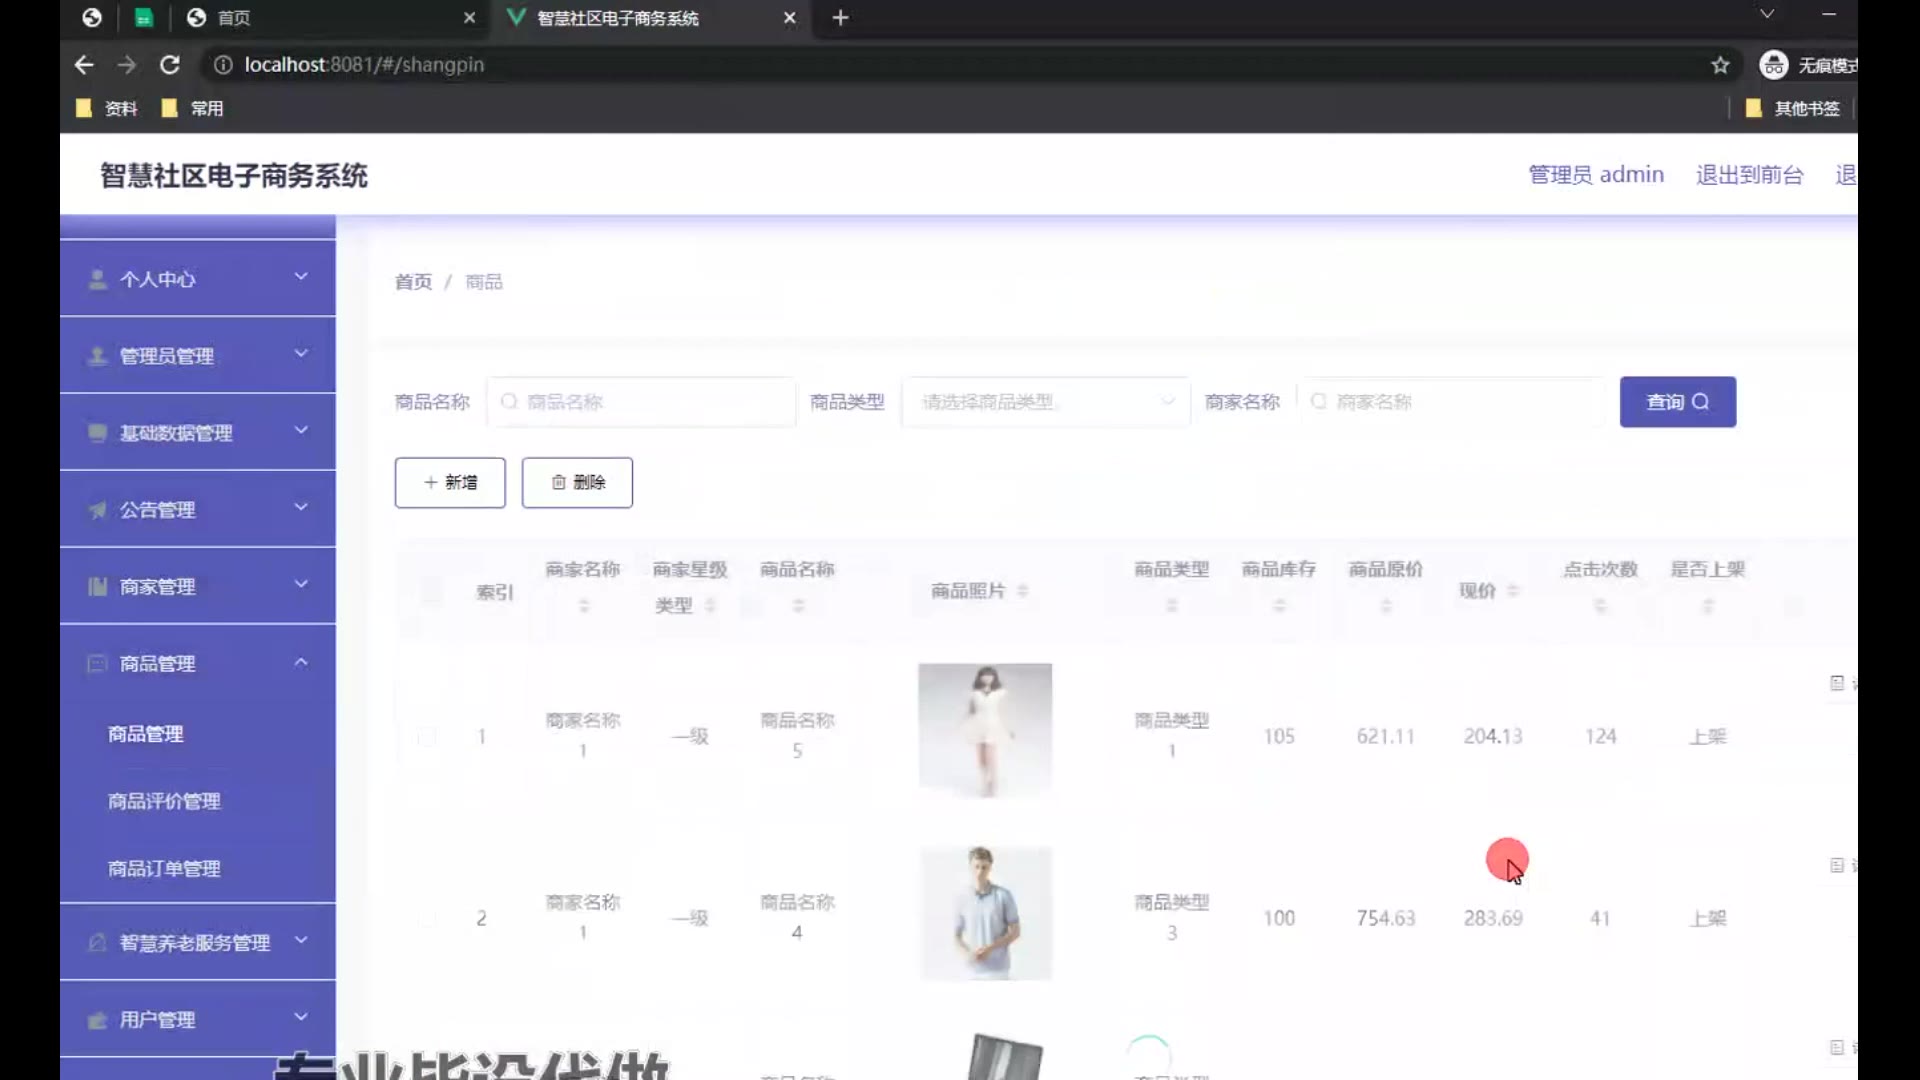Open 商品管理 submenu item

coord(146,734)
